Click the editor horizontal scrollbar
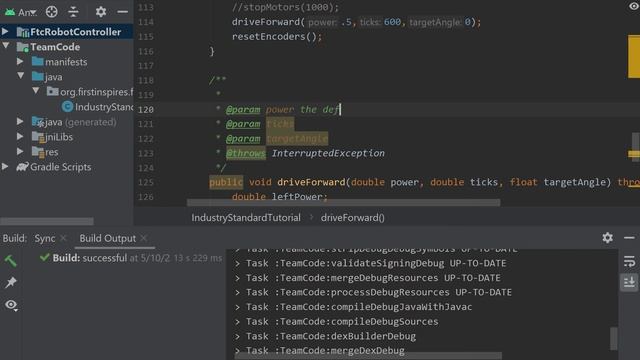 344,203
